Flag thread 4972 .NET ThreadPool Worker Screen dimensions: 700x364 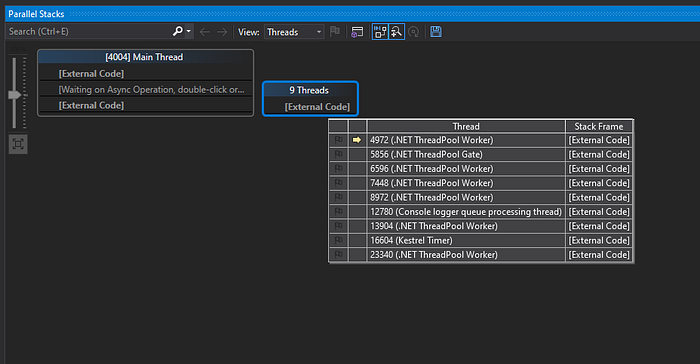click(338, 140)
